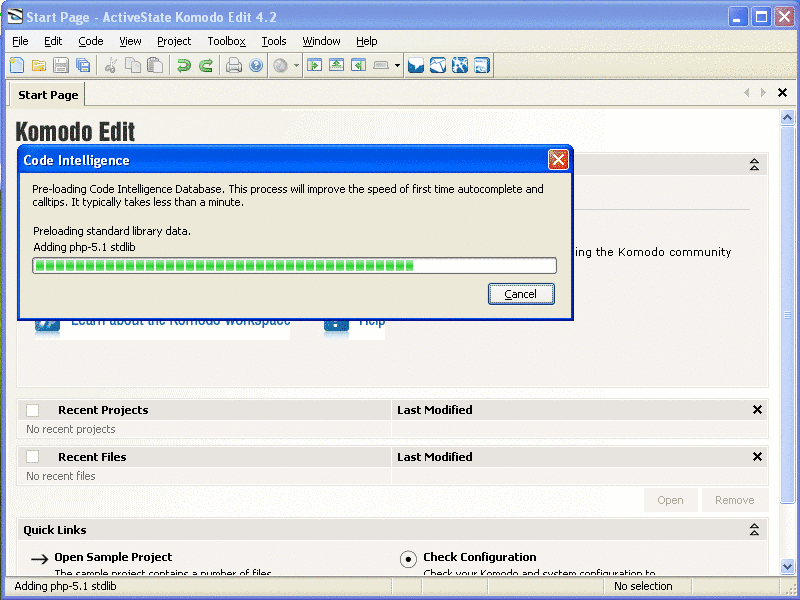Open the dropdown arrow beside the globe icon
Screen dimensions: 800x600
[x=297, y=67]
